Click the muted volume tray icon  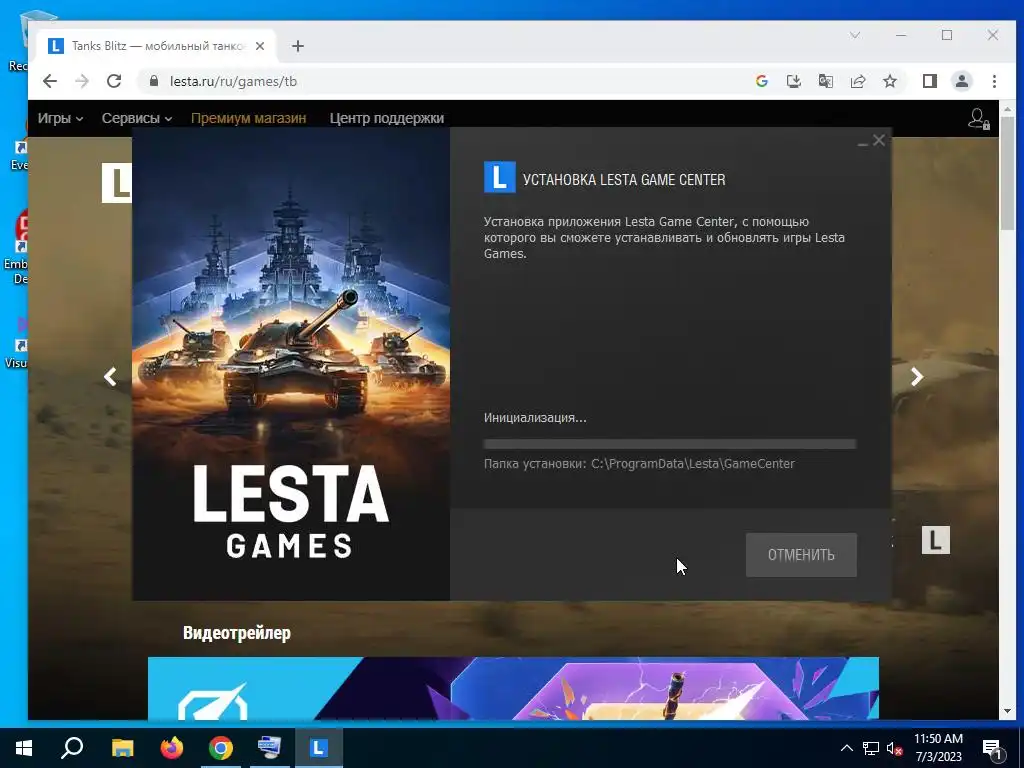pyautogui.click(x=894, y=748)
